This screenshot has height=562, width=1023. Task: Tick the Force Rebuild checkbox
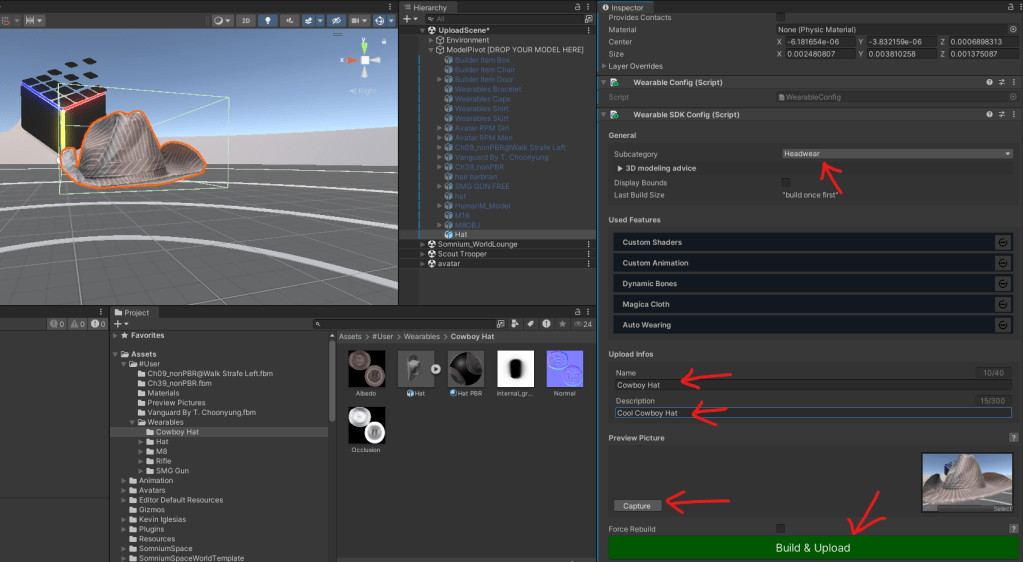coord(781,528)
